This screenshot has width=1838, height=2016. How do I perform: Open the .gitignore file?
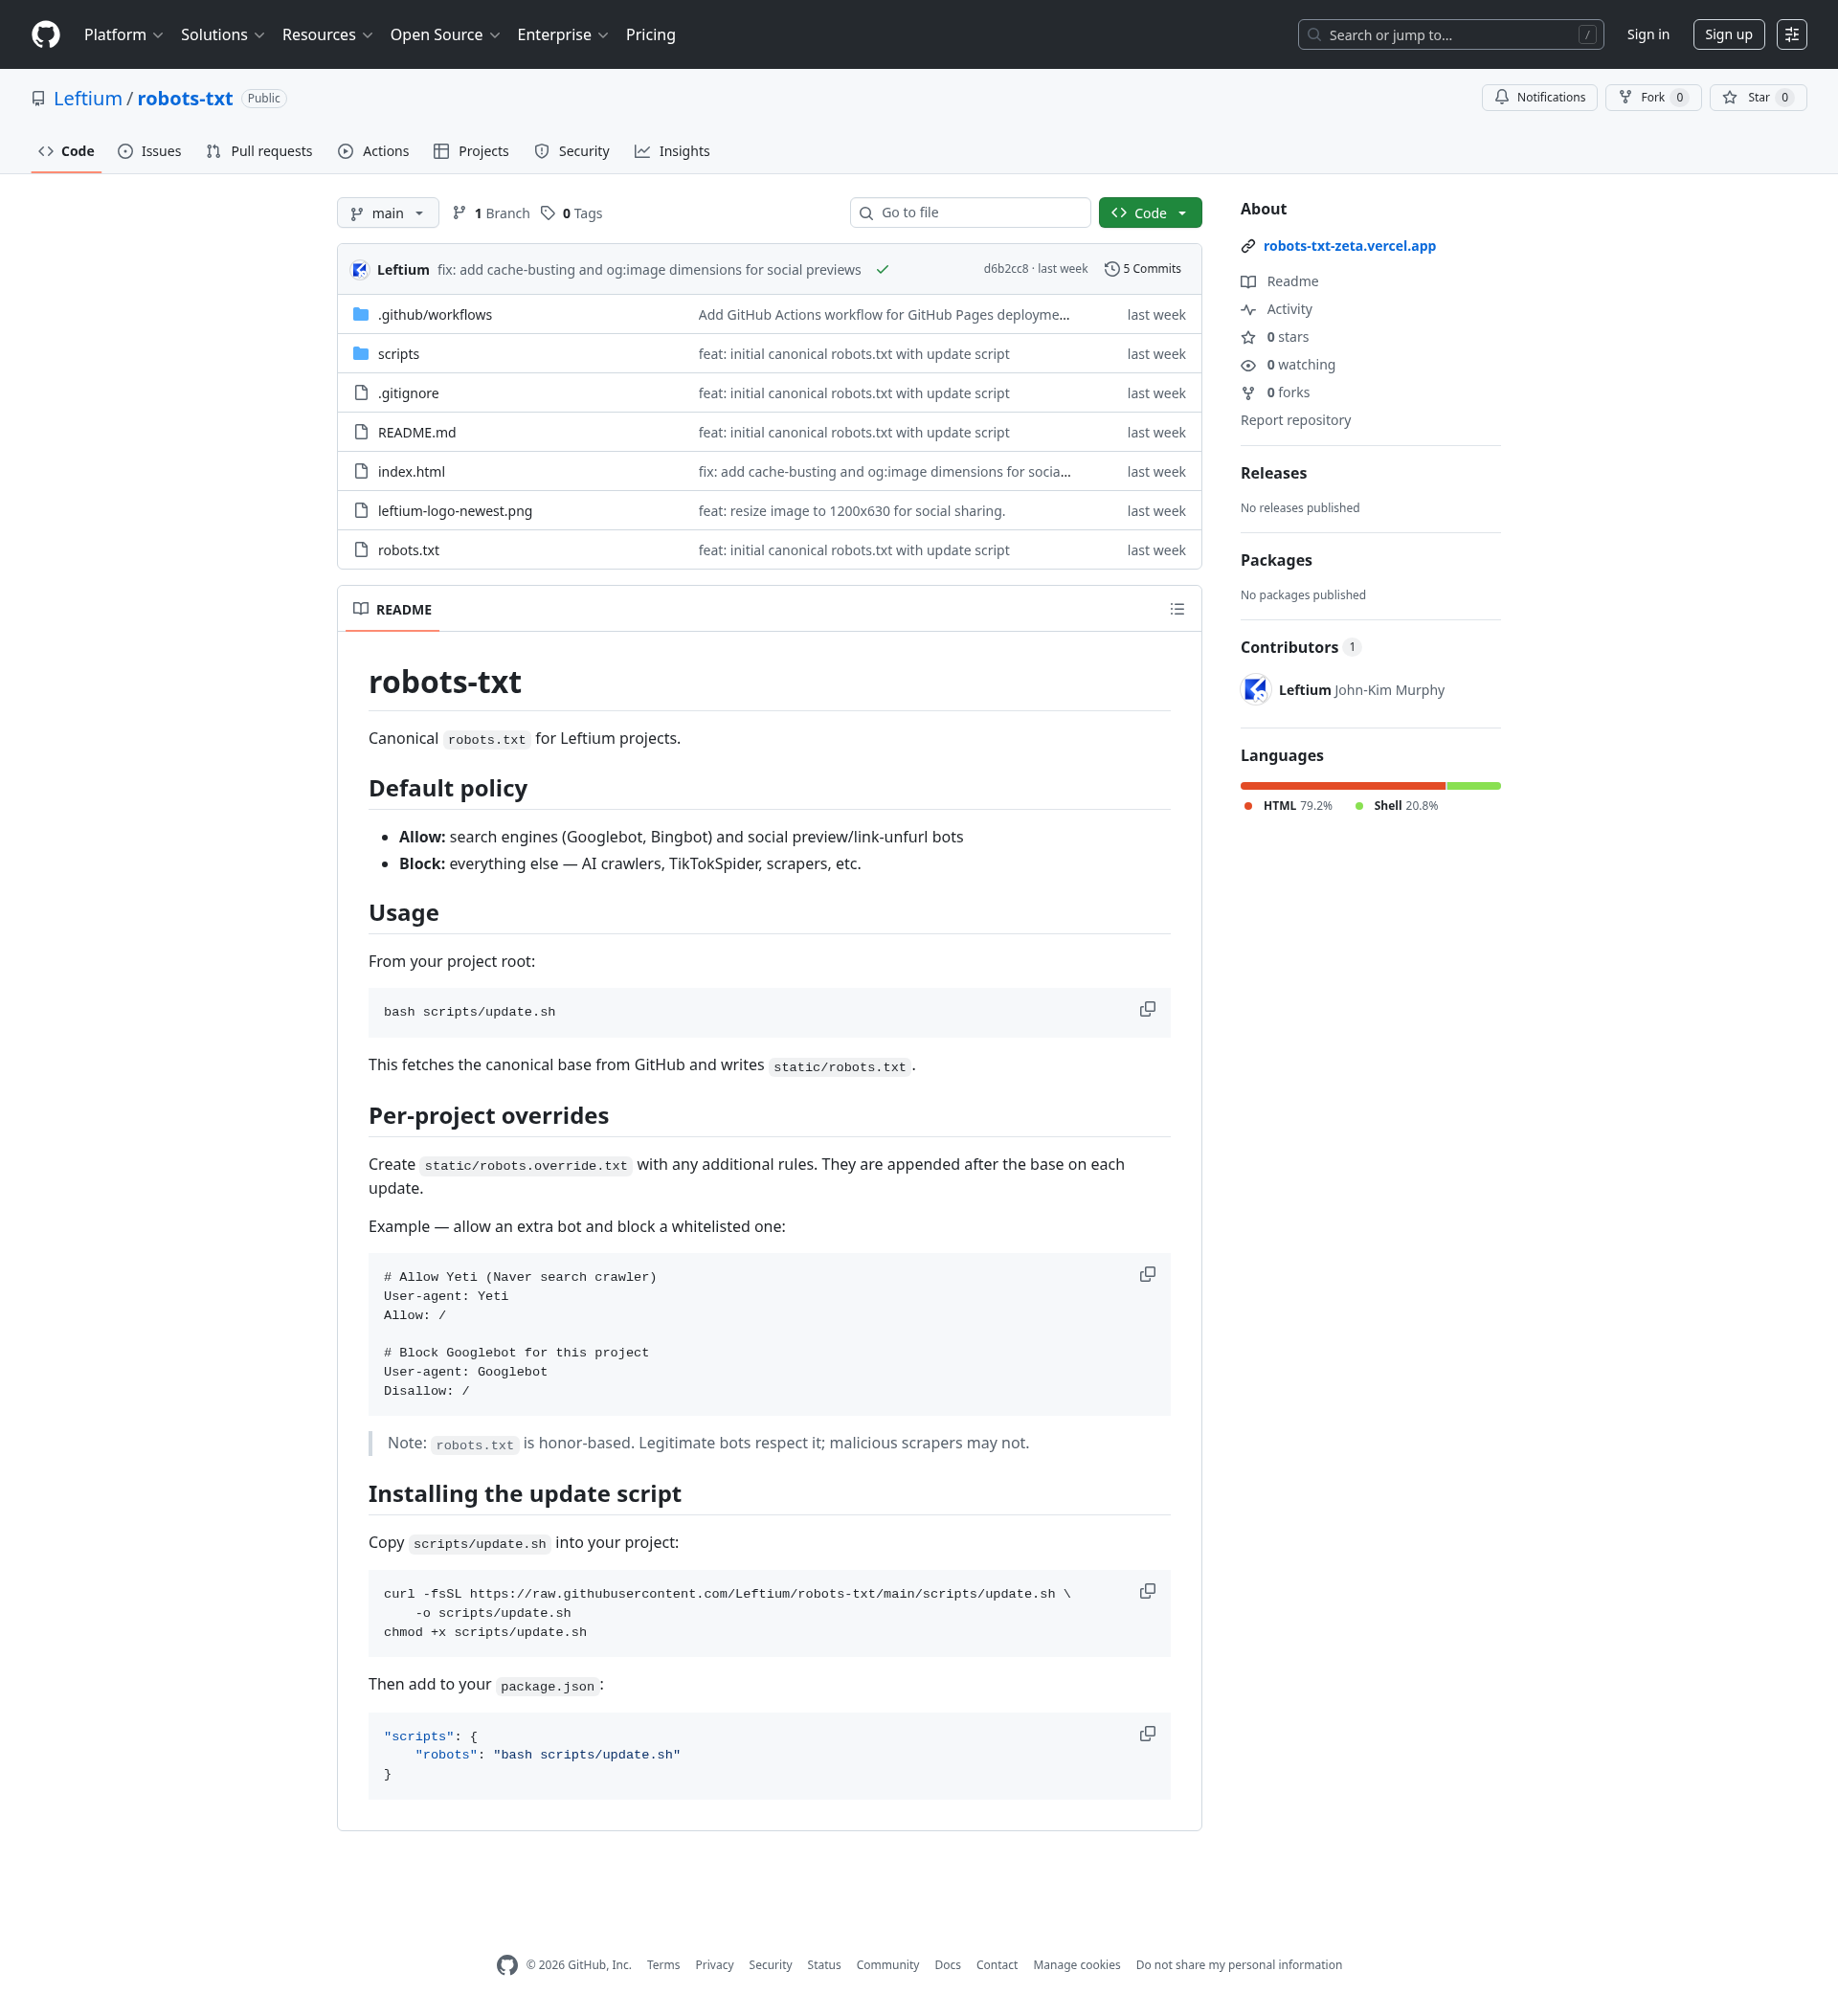(x=408, y=394)
